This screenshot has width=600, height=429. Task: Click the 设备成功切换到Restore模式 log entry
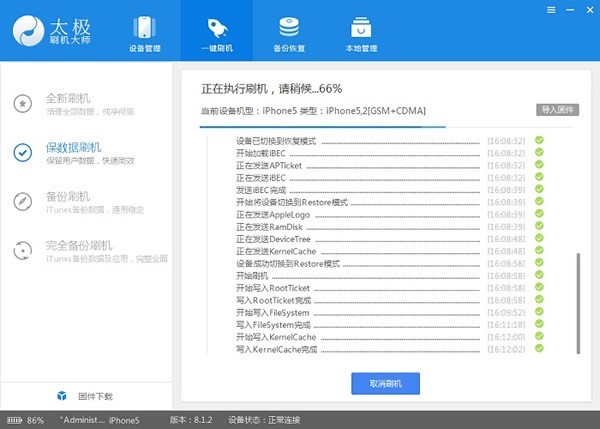tap(288, 264)
